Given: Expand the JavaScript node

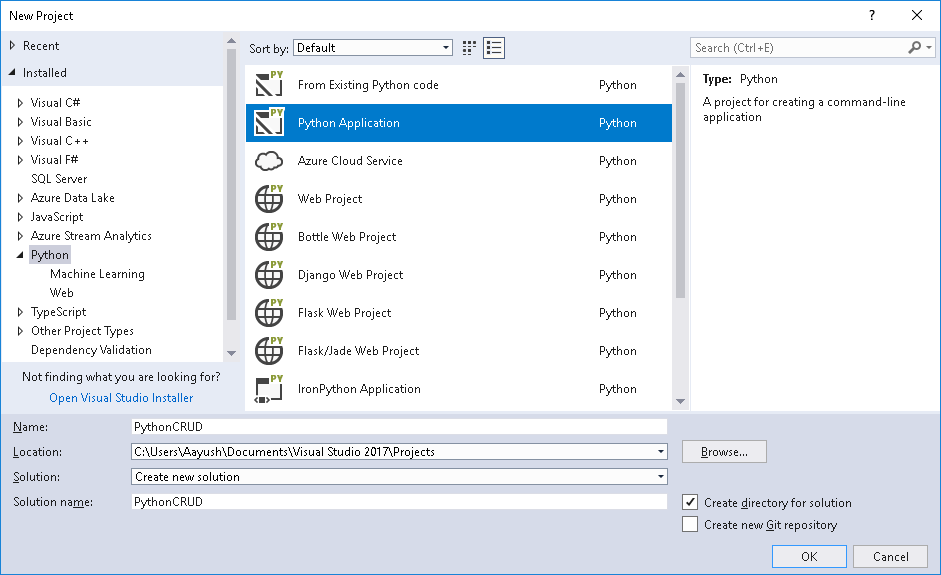Looking at the screenshot, I should pyautogui.click(x=20, y=217).
